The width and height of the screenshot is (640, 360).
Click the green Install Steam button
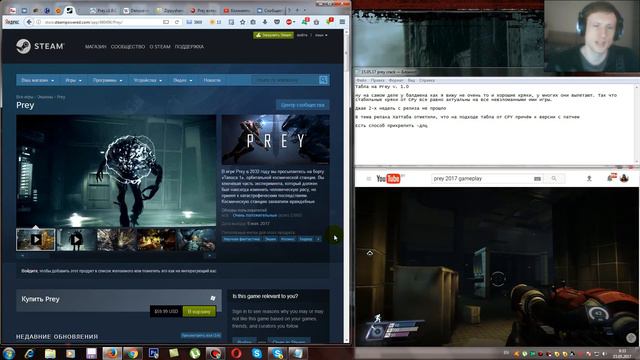[x=273, y=35]
